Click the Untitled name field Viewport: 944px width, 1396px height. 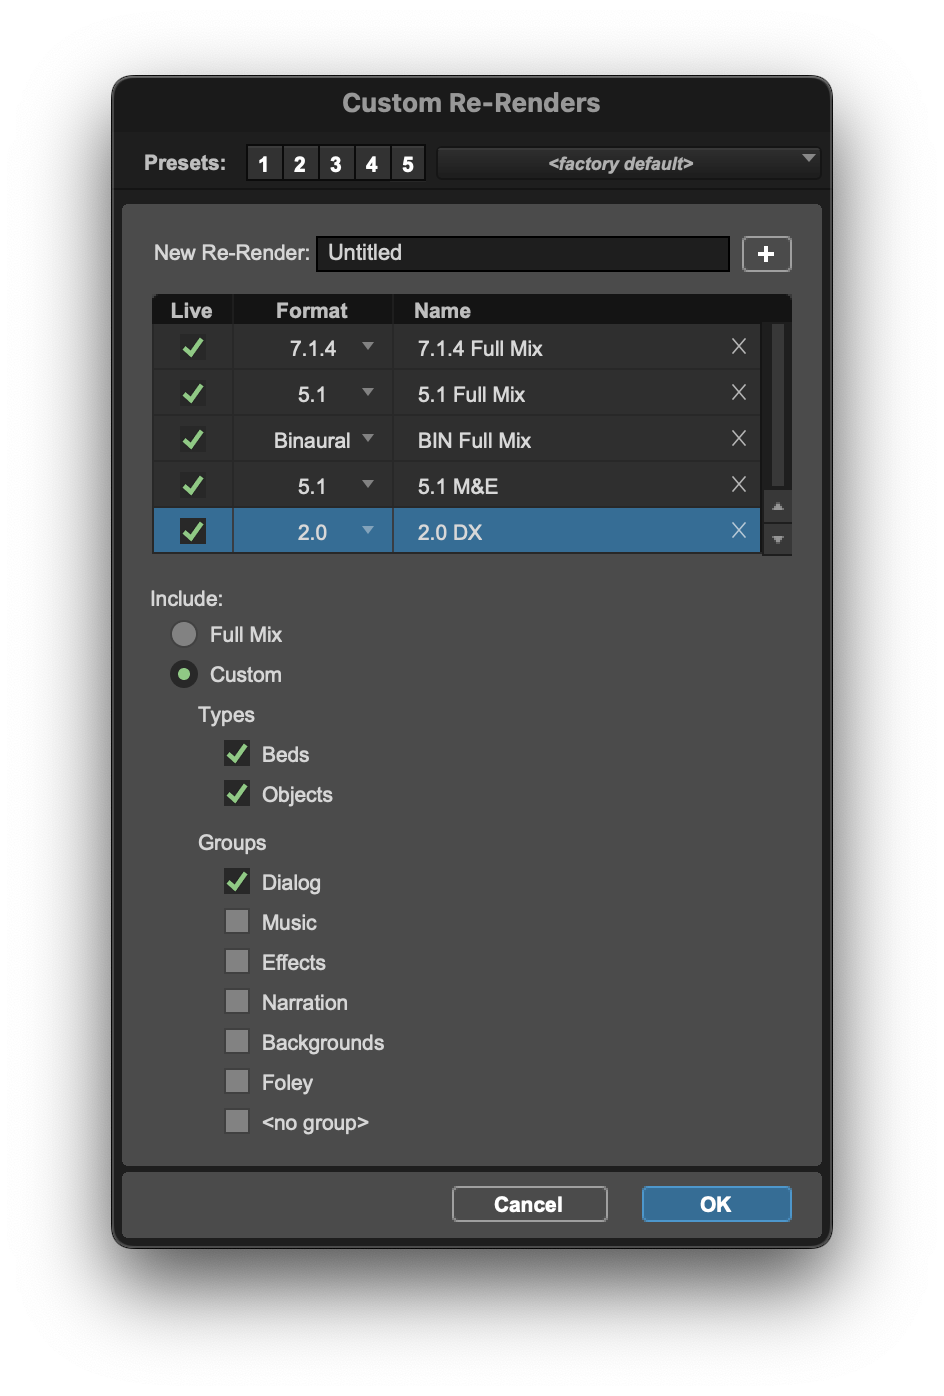(522, 254)
